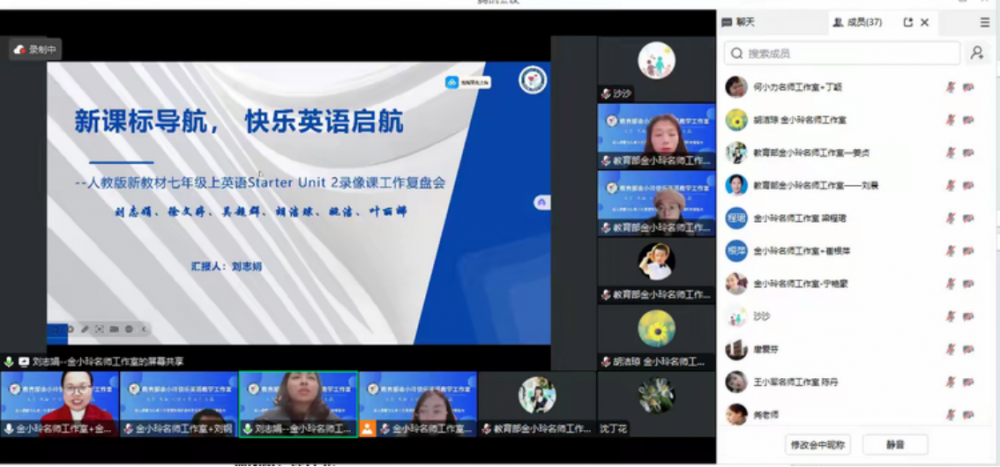
Task: Select member 胡洁琼 金小玲名师工作室 in list
Action: tap(855, 119)
